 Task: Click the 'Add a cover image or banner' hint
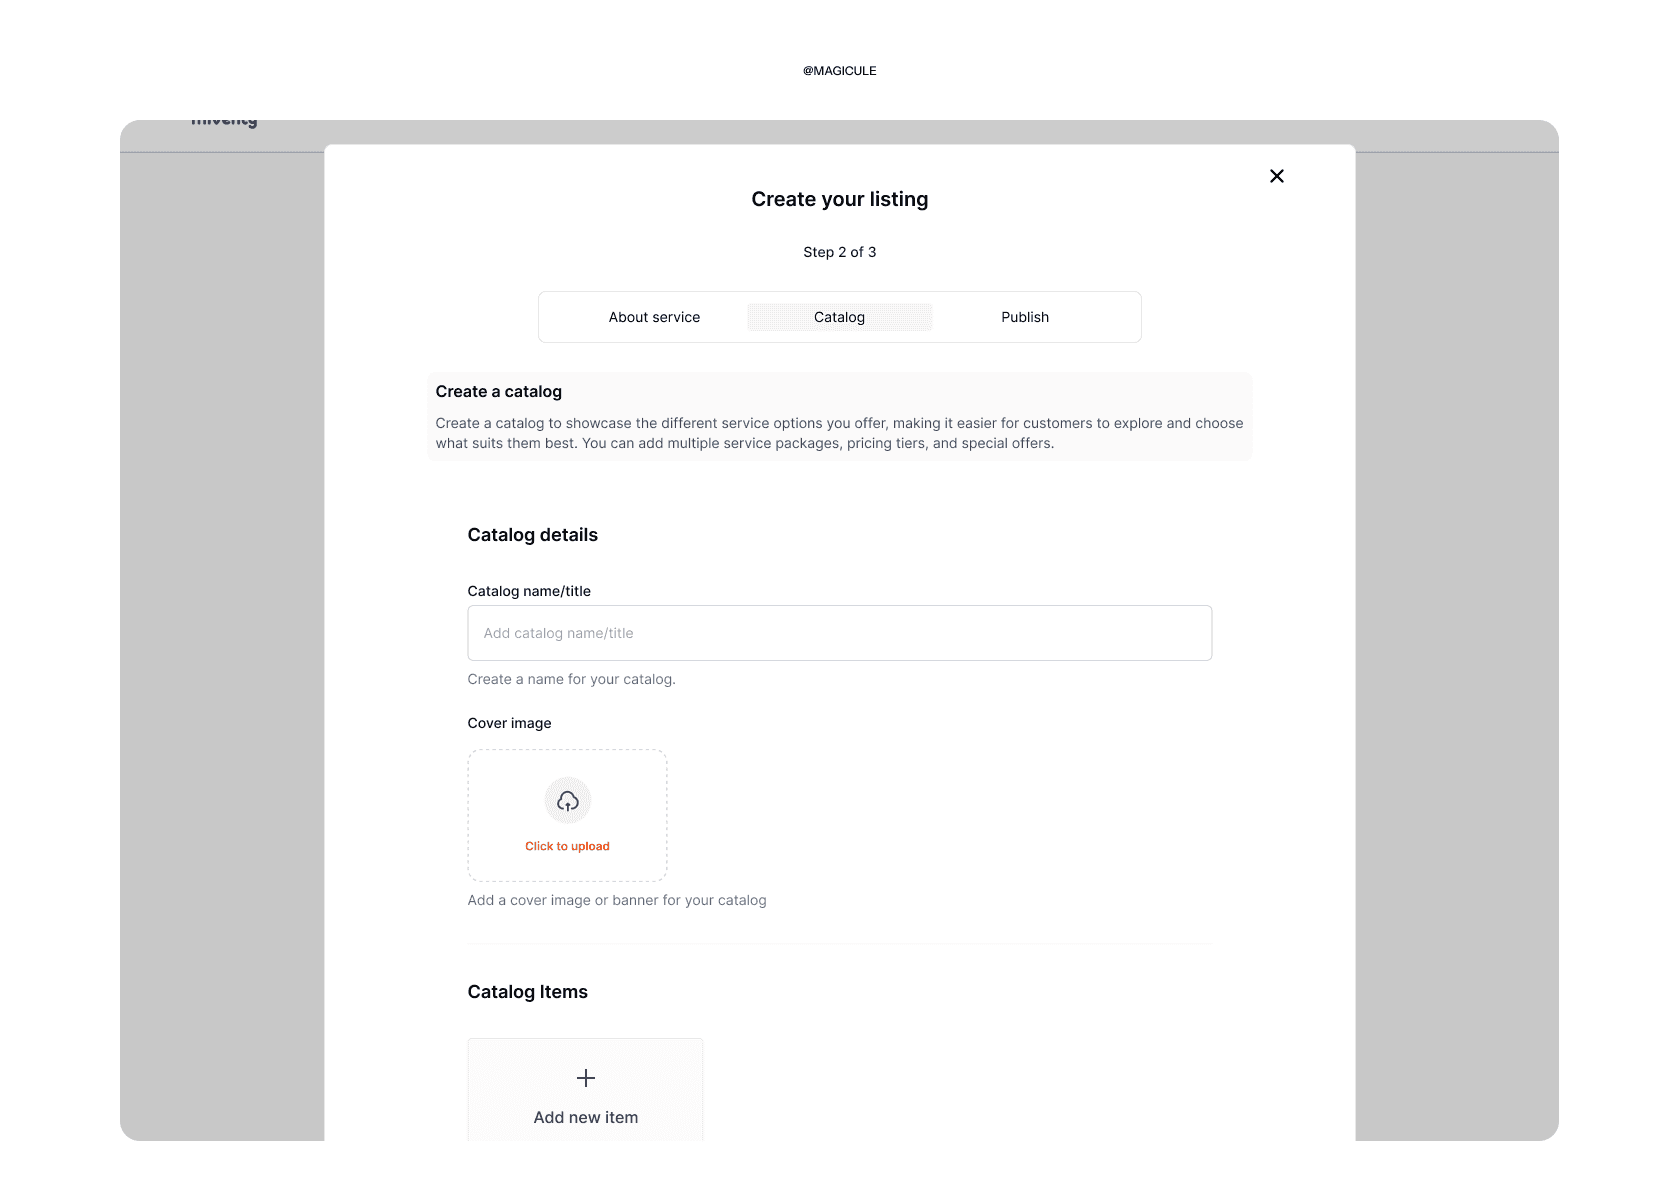pyautogui.click(x=617, y=900)
